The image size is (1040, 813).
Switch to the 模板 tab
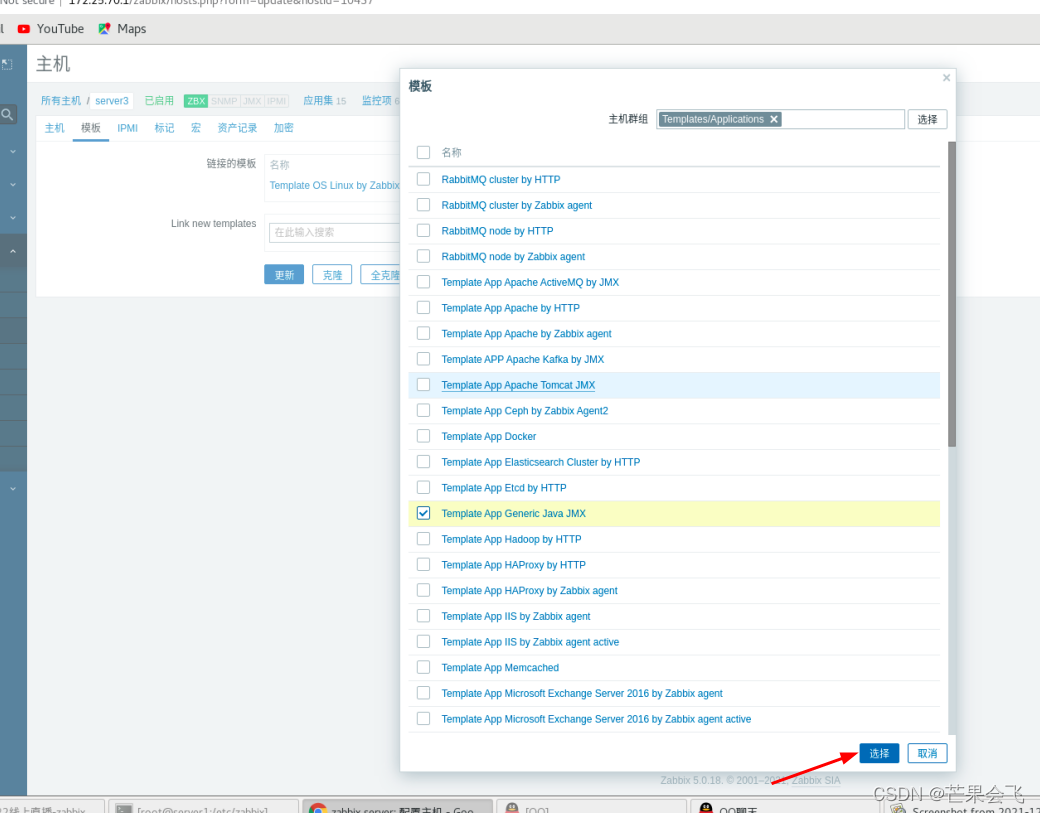[x=91, y=128]
